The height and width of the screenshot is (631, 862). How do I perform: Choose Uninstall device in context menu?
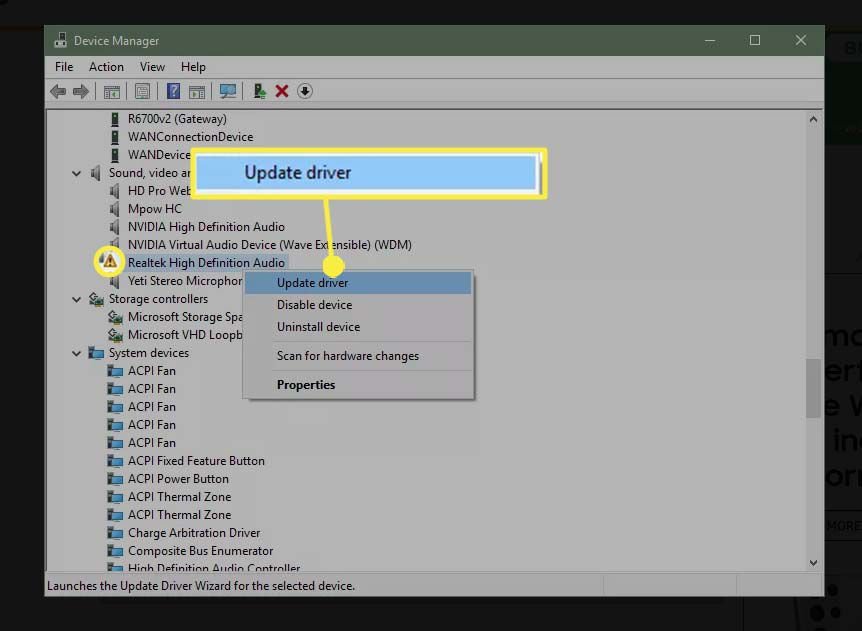click(x=358, y=327)
